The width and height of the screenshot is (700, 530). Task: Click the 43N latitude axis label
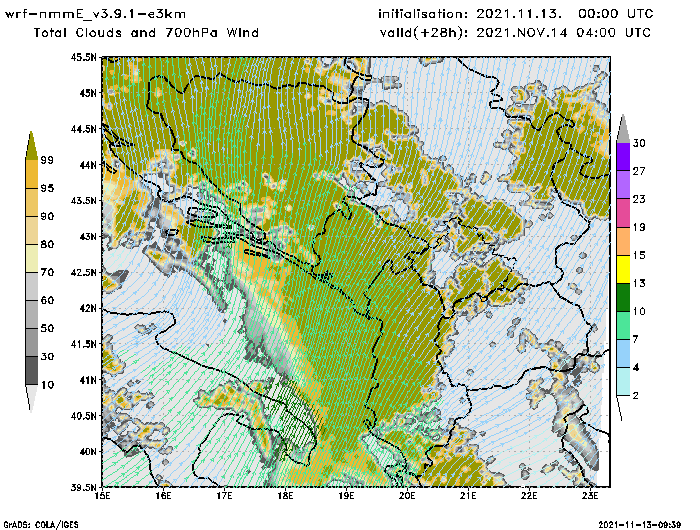[x=88, y=236]
